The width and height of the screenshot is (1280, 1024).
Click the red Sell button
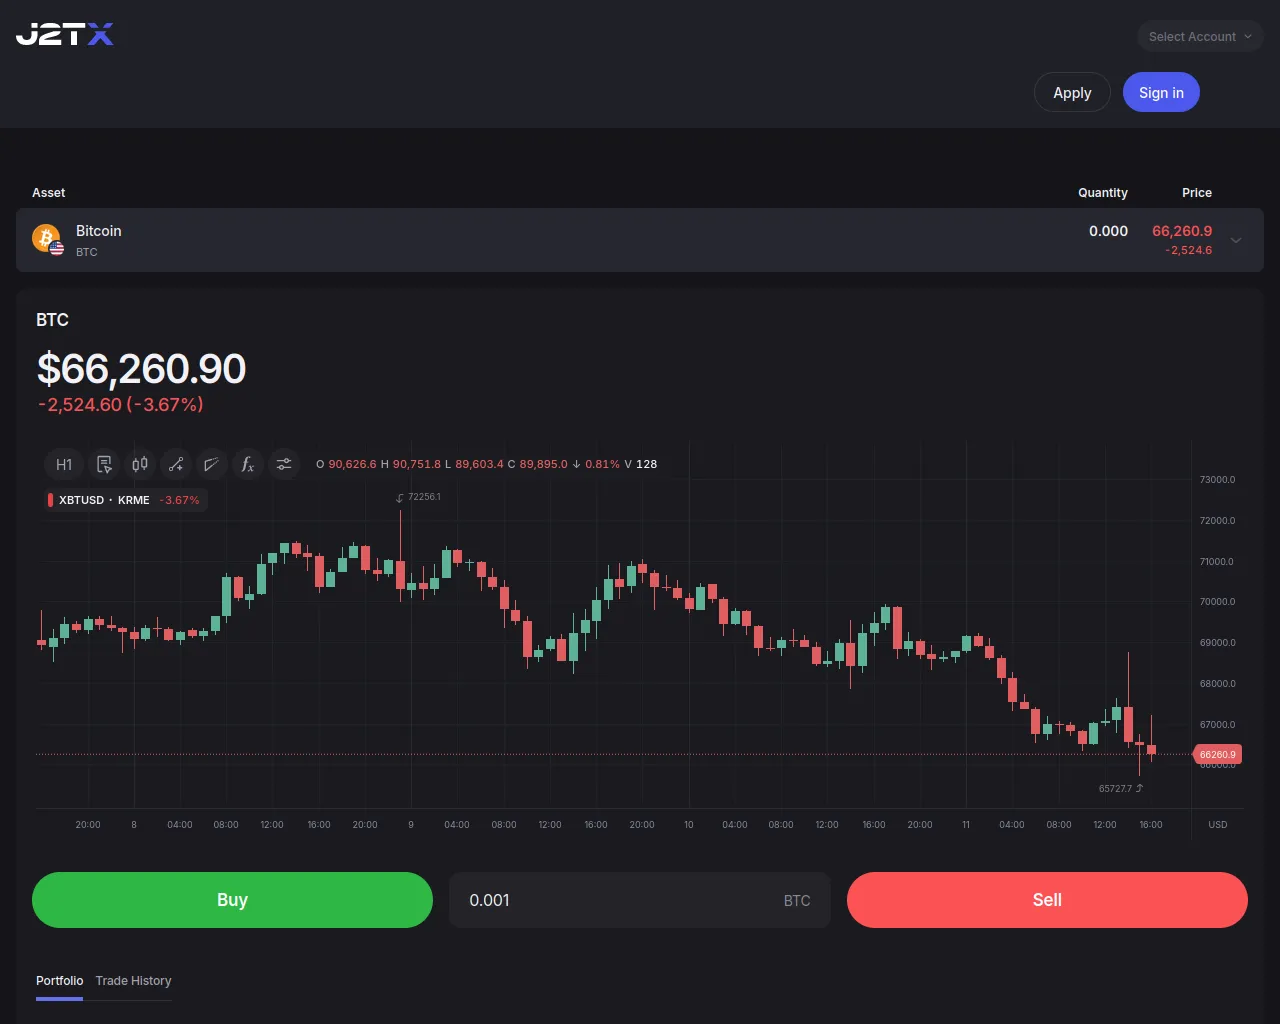tap(1047, 900)
